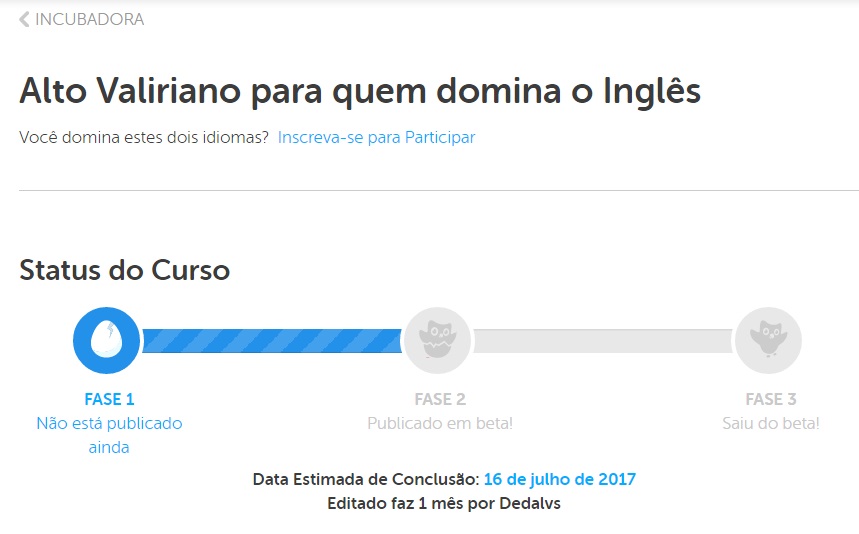Click 'Editado faz 1 mês por Dedalvs' text
Viewport: 859px width, 534px height.
444,503
